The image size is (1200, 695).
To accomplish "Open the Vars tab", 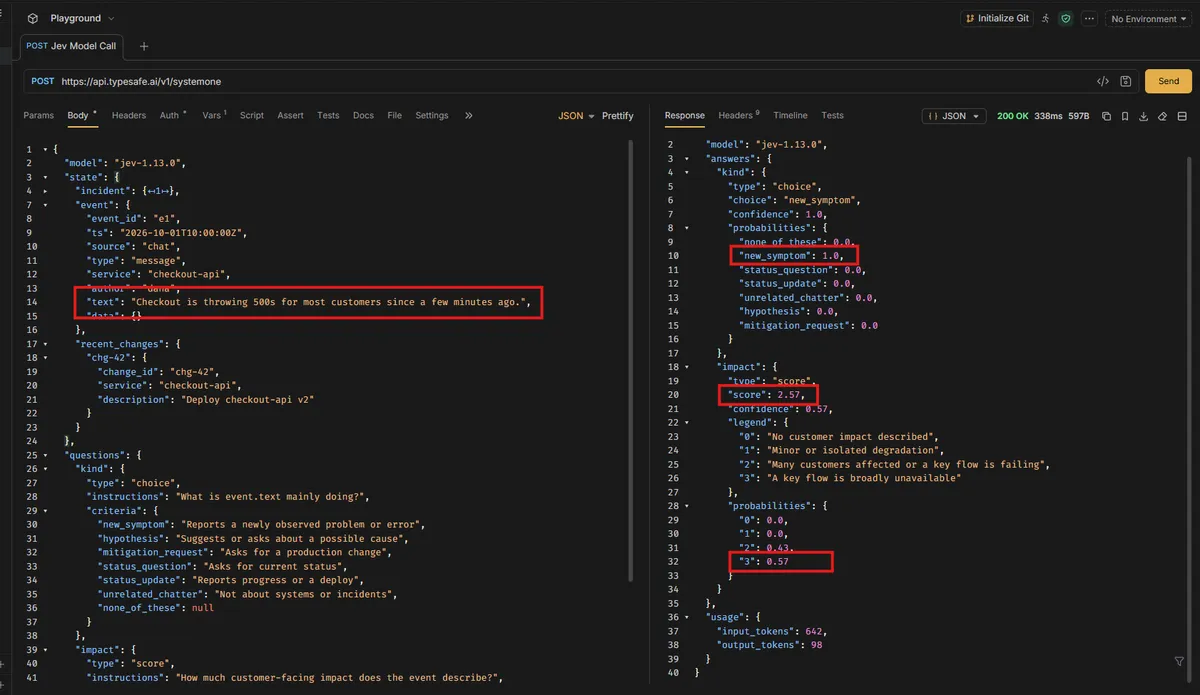I will (213, 115).
